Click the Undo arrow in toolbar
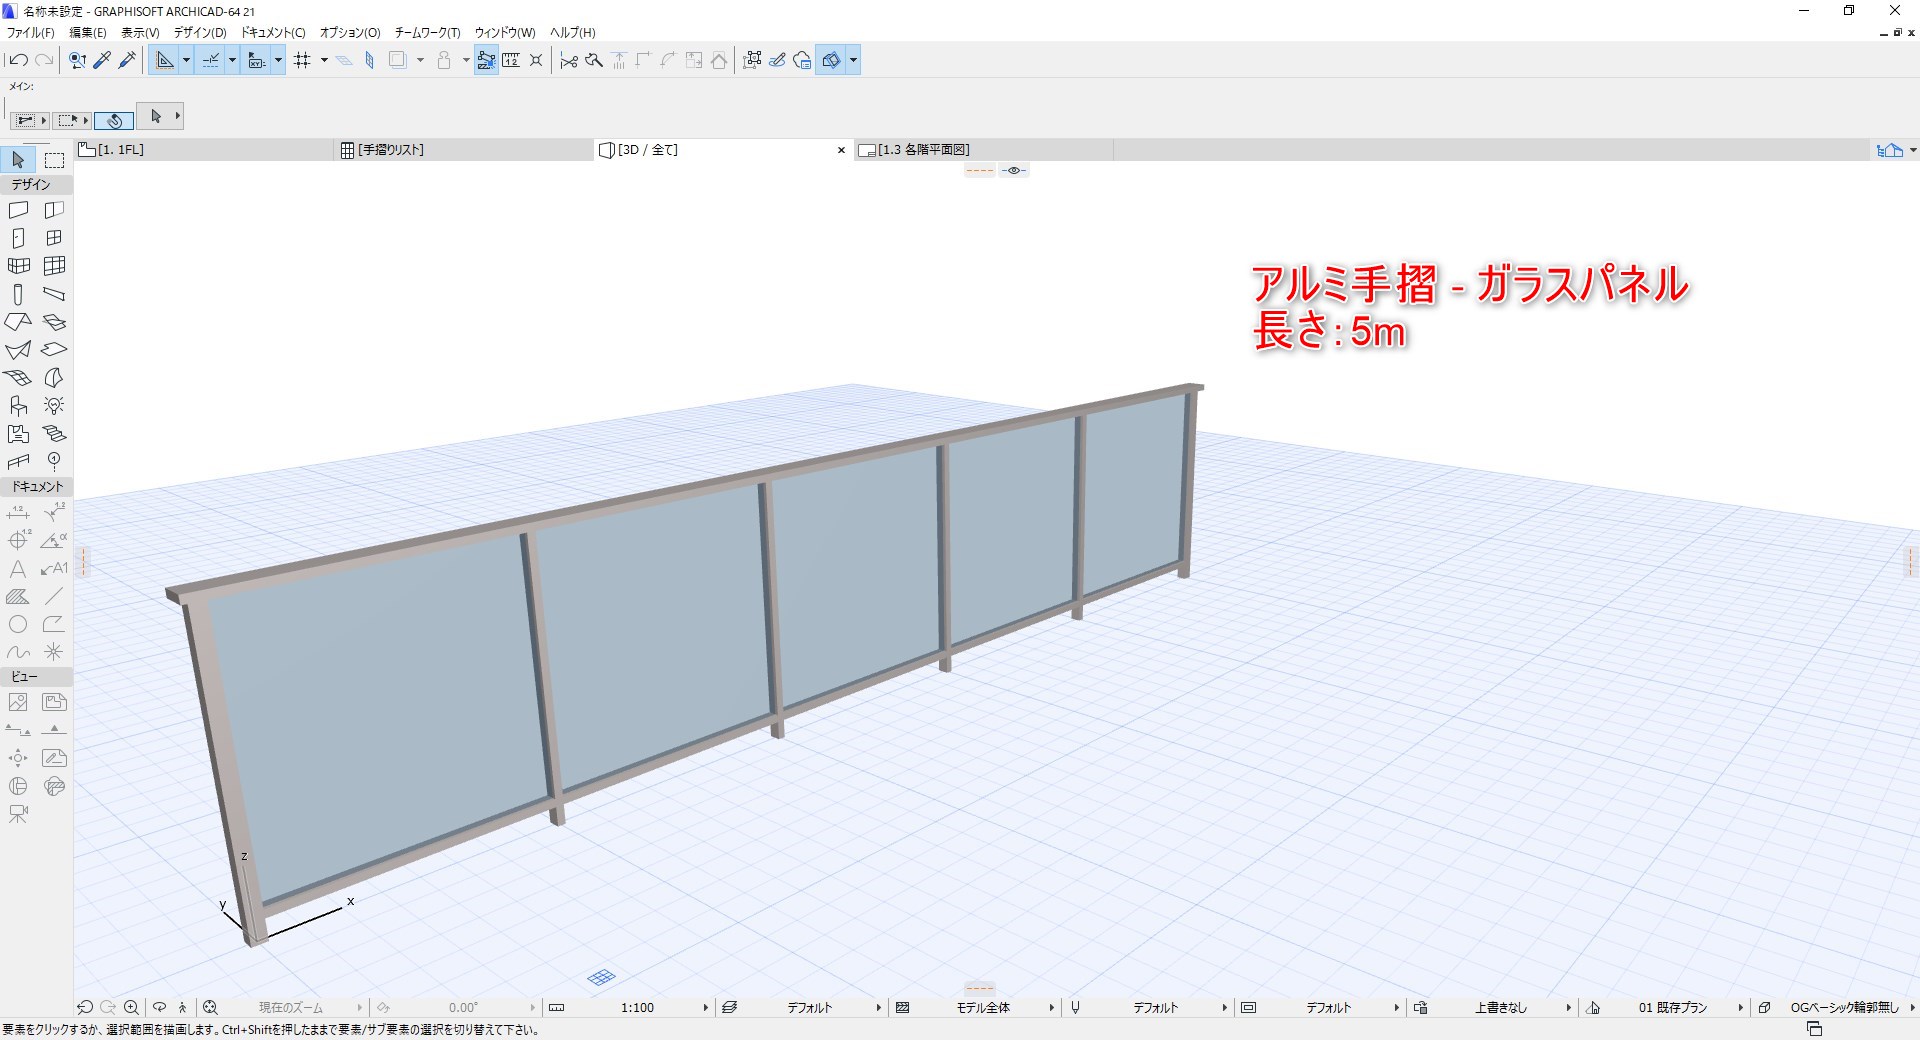Viewport: 1920px width, 1040px height. pos(18,60)
